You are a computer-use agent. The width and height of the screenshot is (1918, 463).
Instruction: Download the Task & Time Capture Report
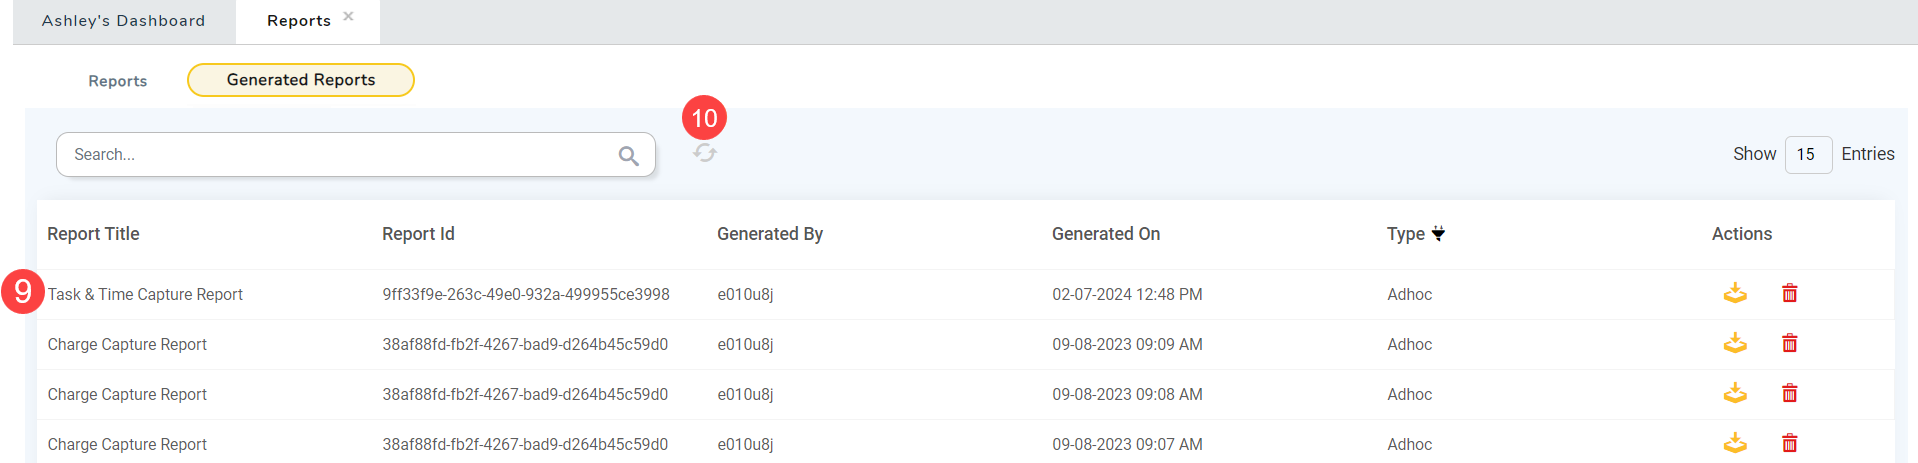(1735, 293)
